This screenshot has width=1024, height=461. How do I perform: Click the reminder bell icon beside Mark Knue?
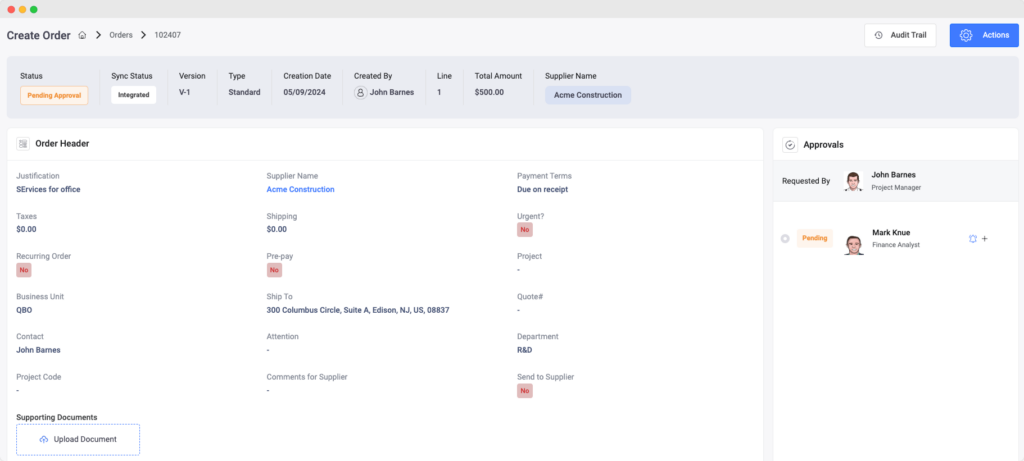(972, 239)
